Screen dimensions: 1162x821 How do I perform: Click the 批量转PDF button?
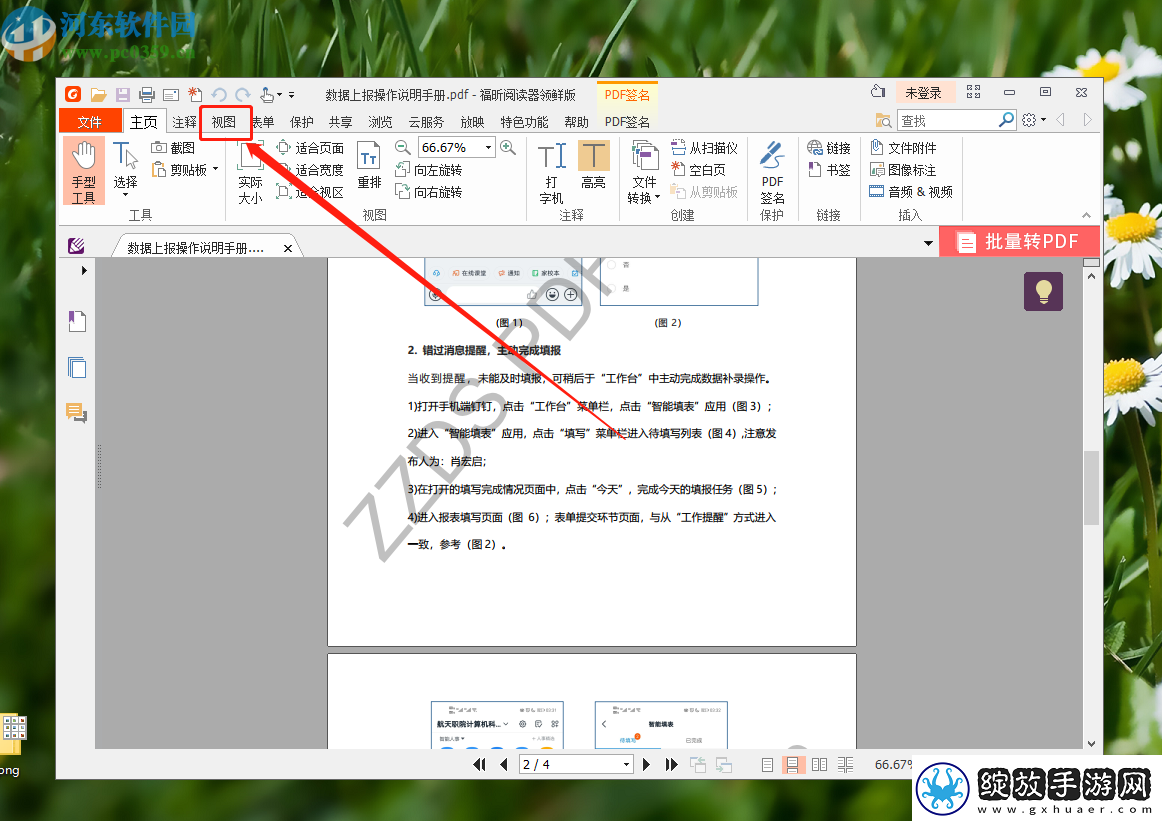[1019, 242]
